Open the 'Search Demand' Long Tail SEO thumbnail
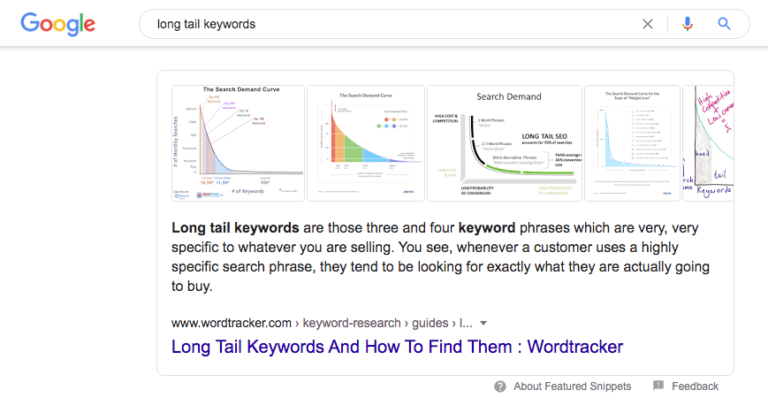Screen dimensions: 768x413 [x=504, y=143]
